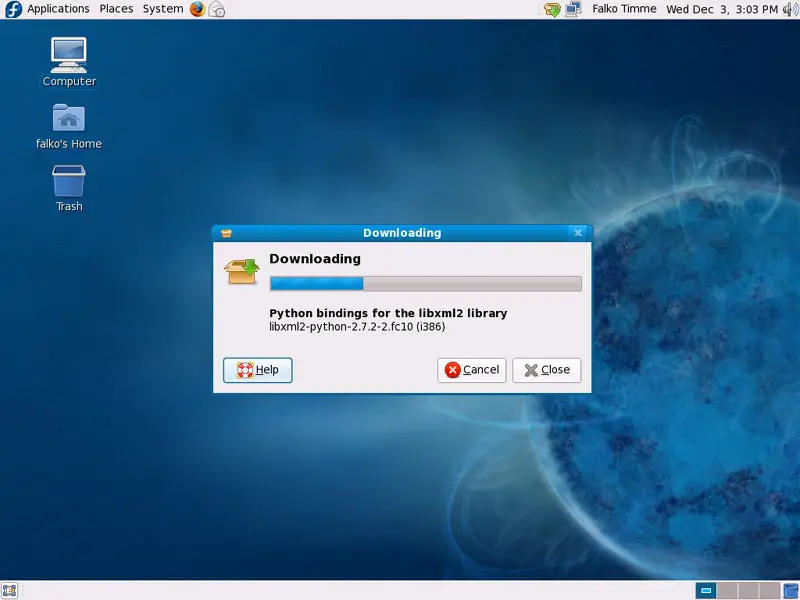This screenshot has width=800, height=600.
Task: Open the trash applet in bottom panel
Action: point(791,591)
